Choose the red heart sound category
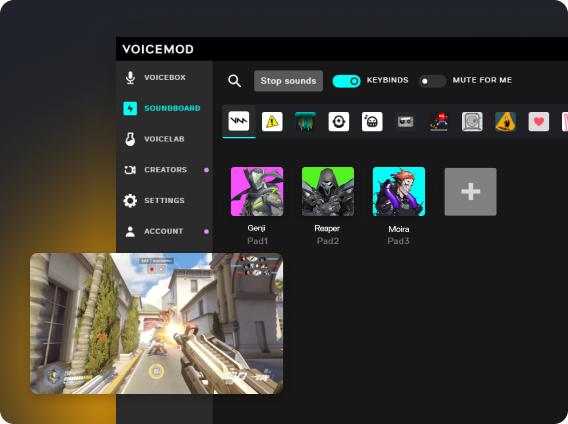The image size is (568, 424). tap(539, 121)
